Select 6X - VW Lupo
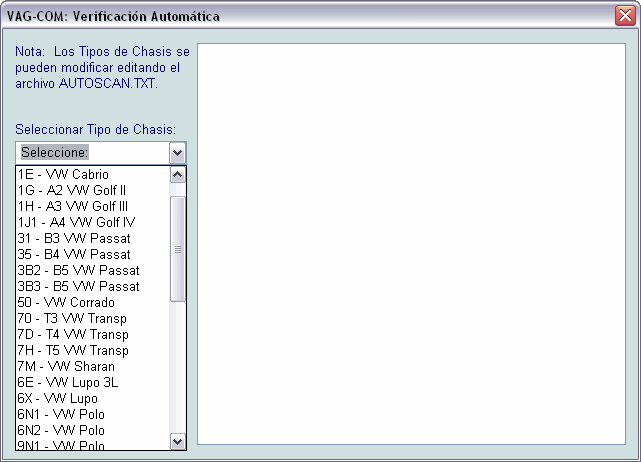The image size is (641, 462). 57,398
